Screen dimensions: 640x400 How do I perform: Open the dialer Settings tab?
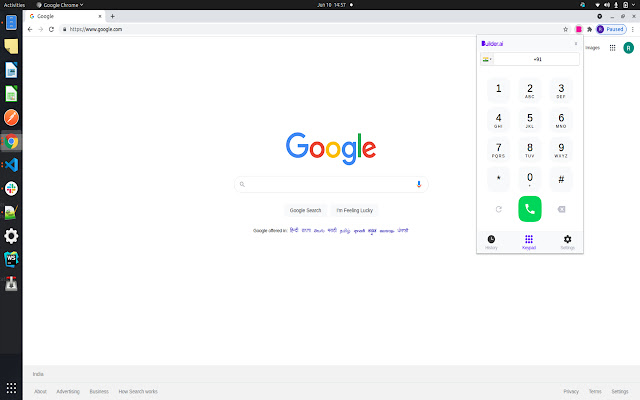pos(567,242)
